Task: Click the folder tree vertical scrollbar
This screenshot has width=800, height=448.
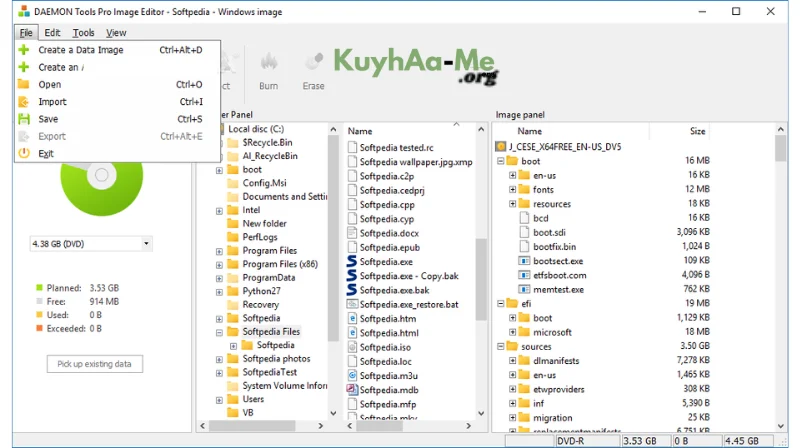Action: [x=333, y=239]
